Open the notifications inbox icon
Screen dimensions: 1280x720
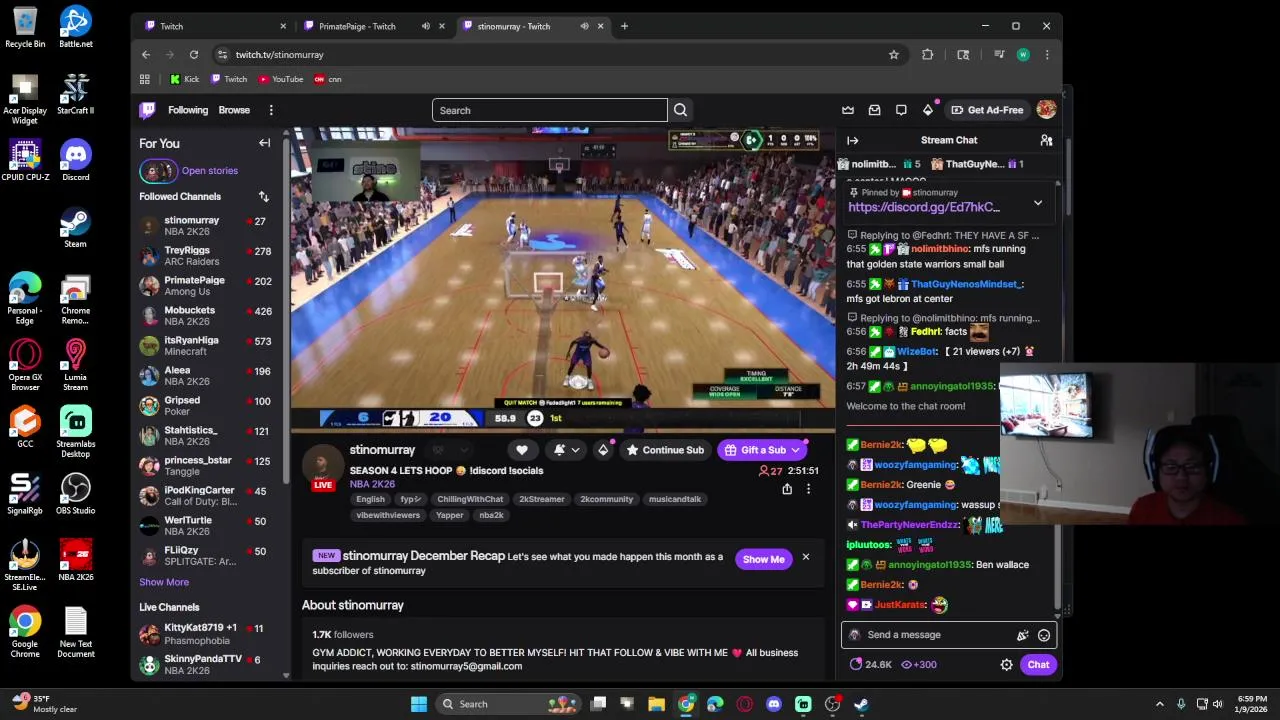874,110
